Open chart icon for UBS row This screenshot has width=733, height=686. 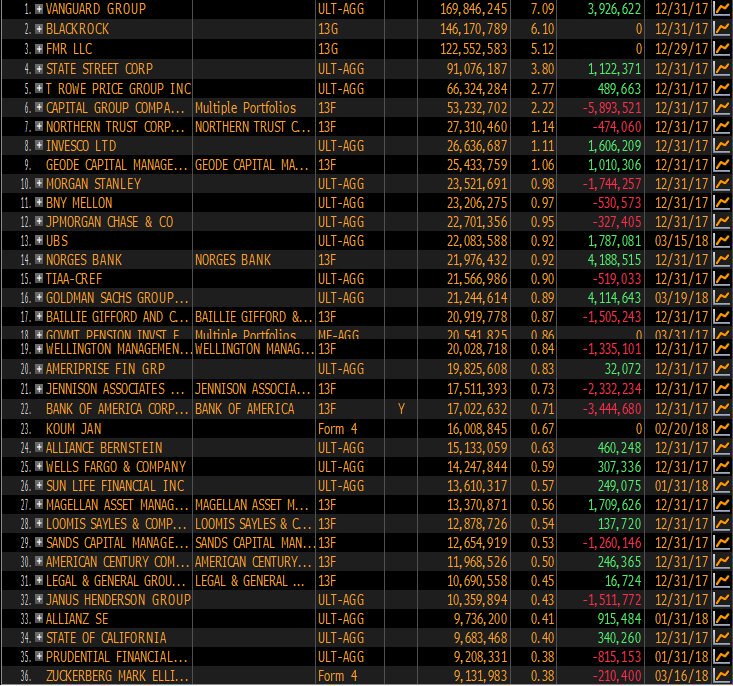722,241
